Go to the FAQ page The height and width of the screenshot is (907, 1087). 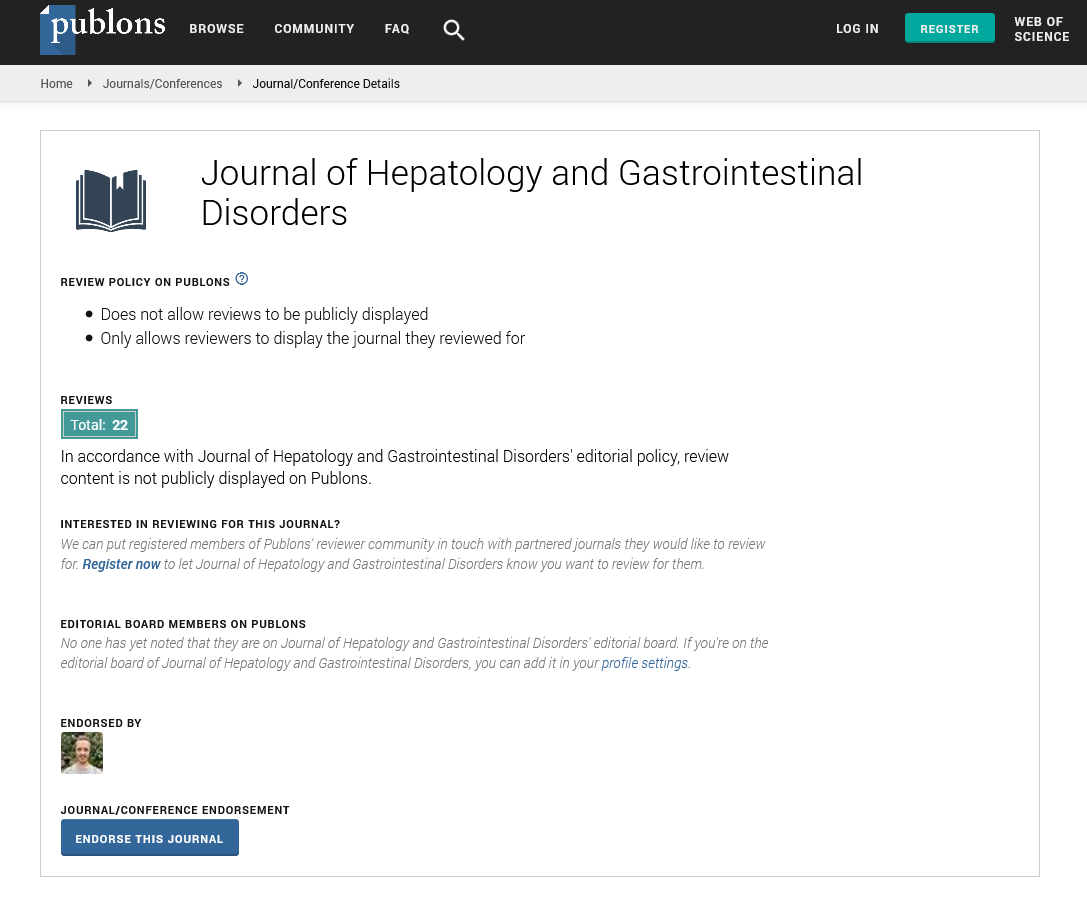point(397,29)
